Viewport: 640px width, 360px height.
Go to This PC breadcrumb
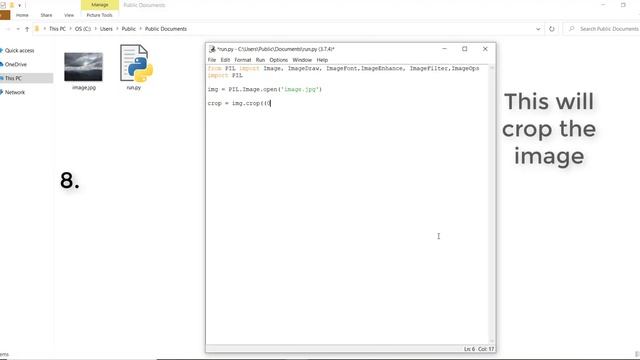coord(57,29)
